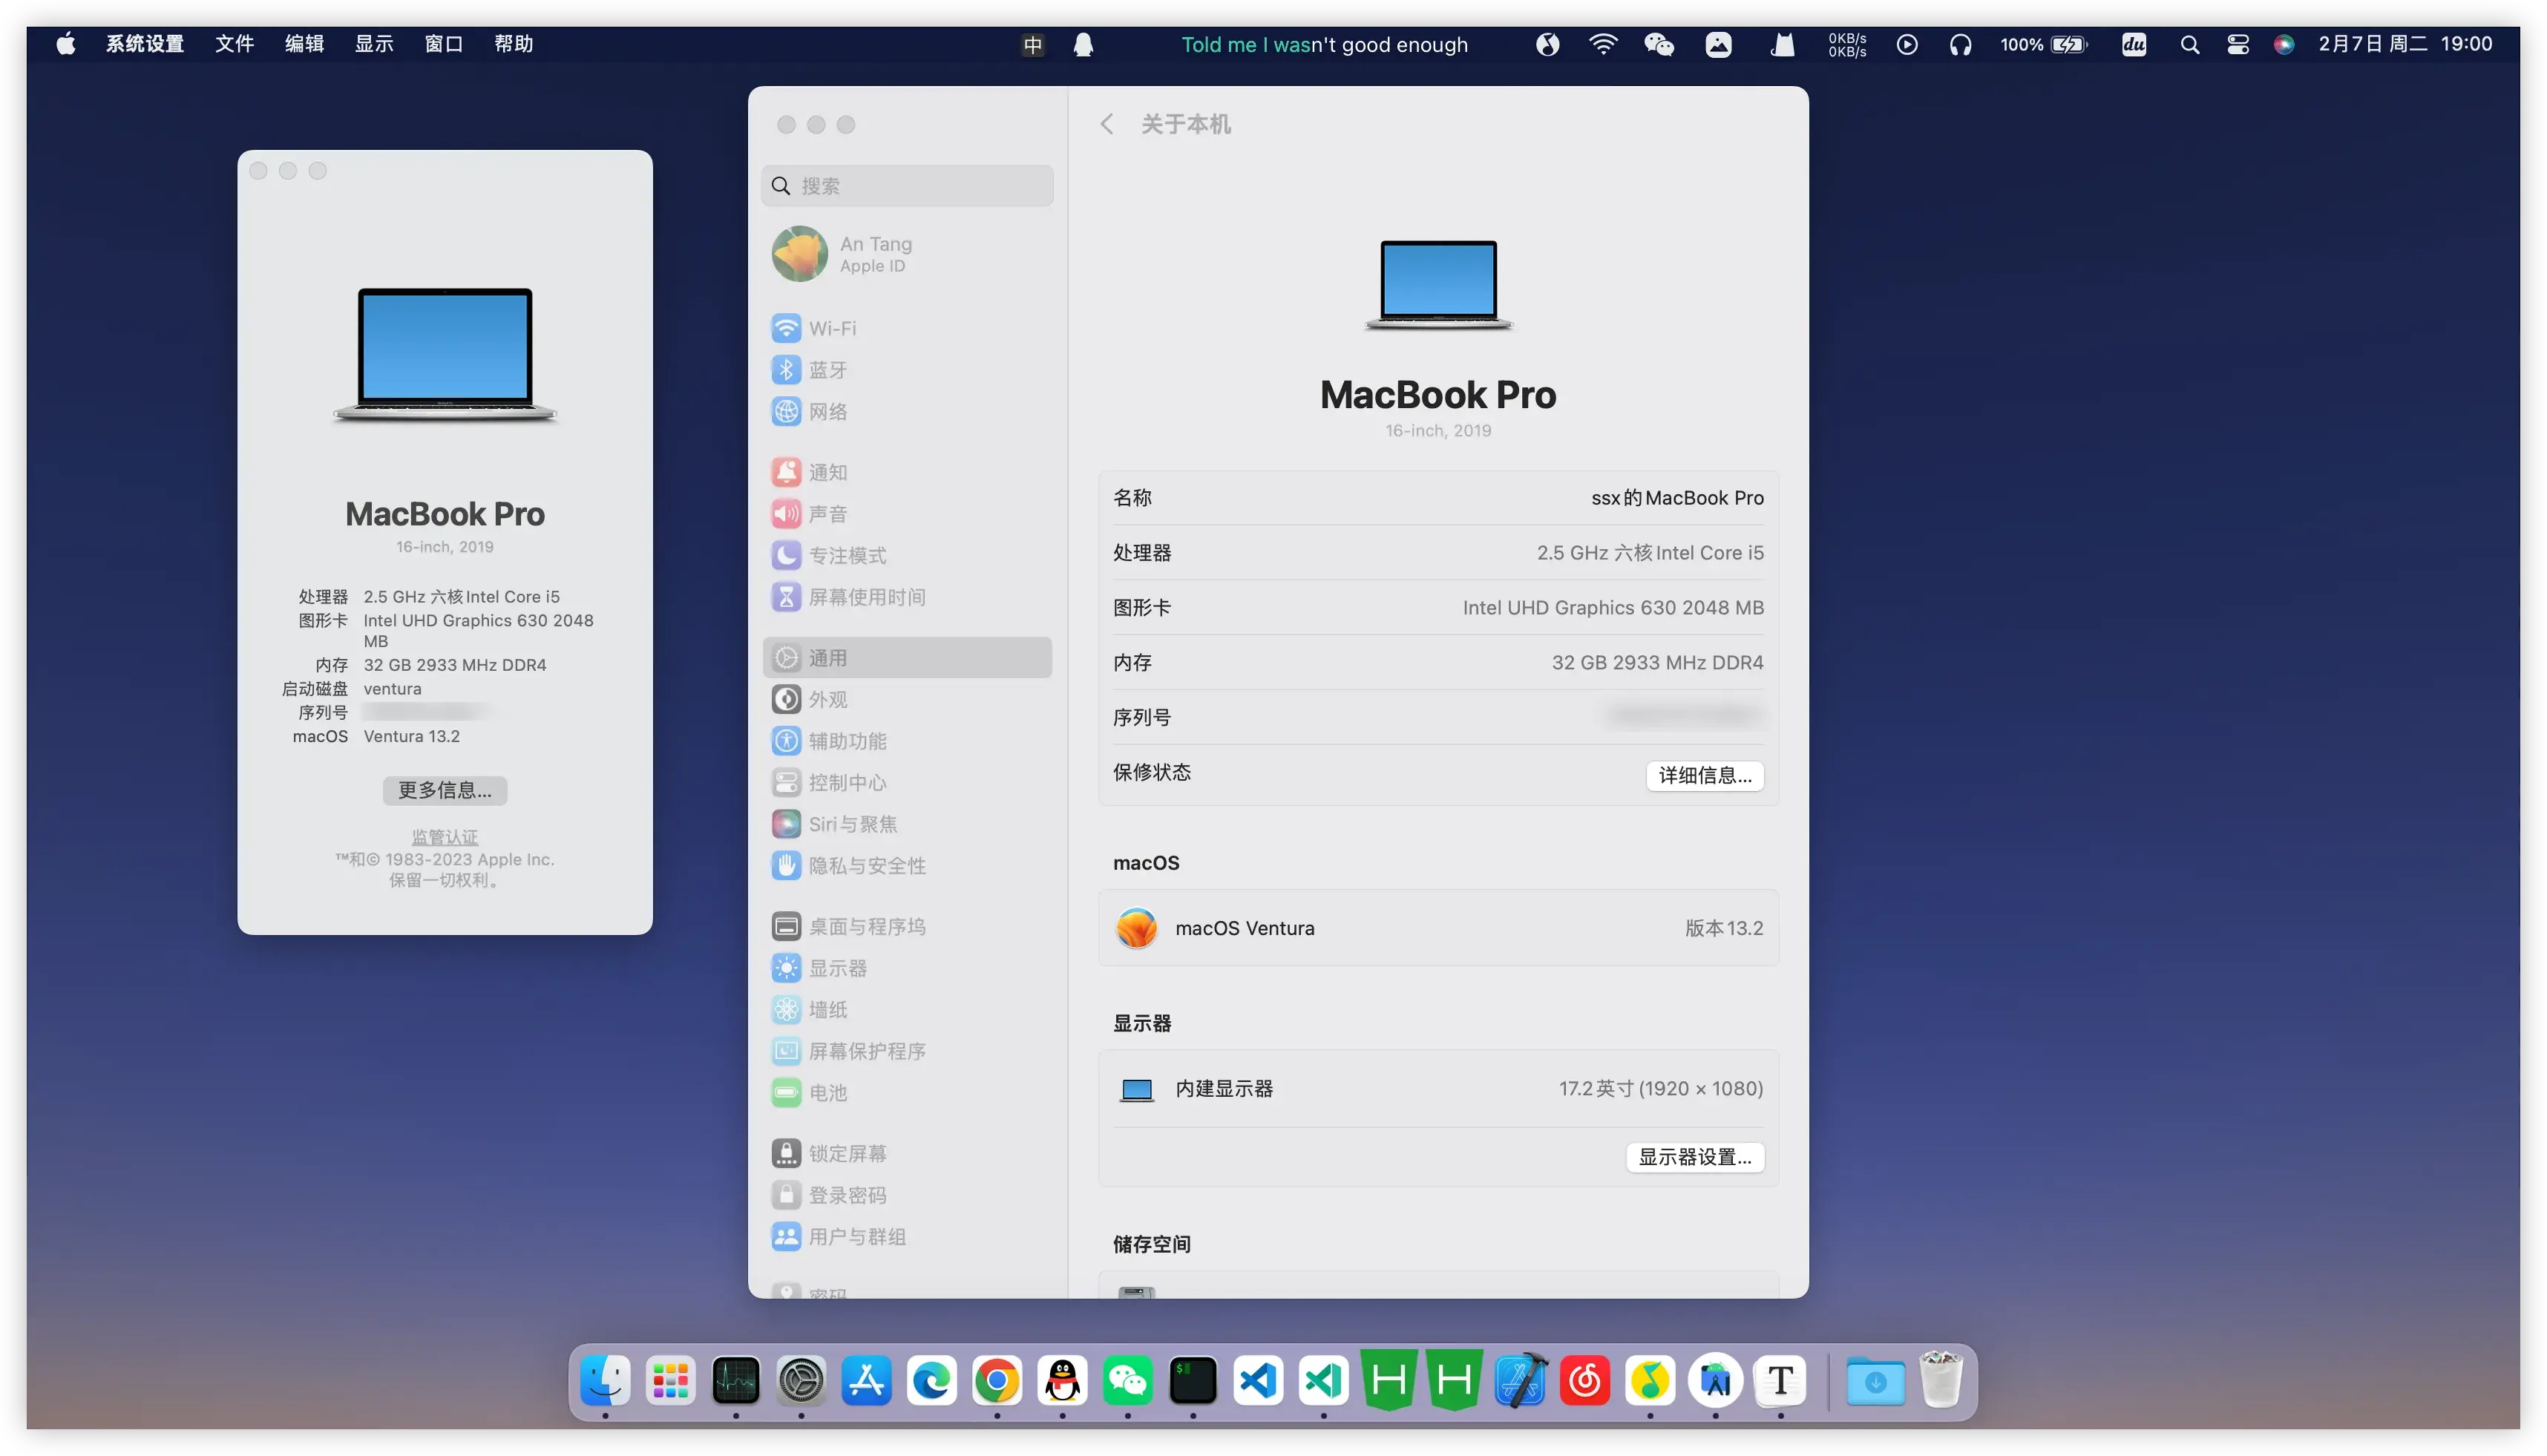The height and width of the screenshot is (1456, 2547).
Task: Click date and time in menu bar
Action: [2405, 44]
